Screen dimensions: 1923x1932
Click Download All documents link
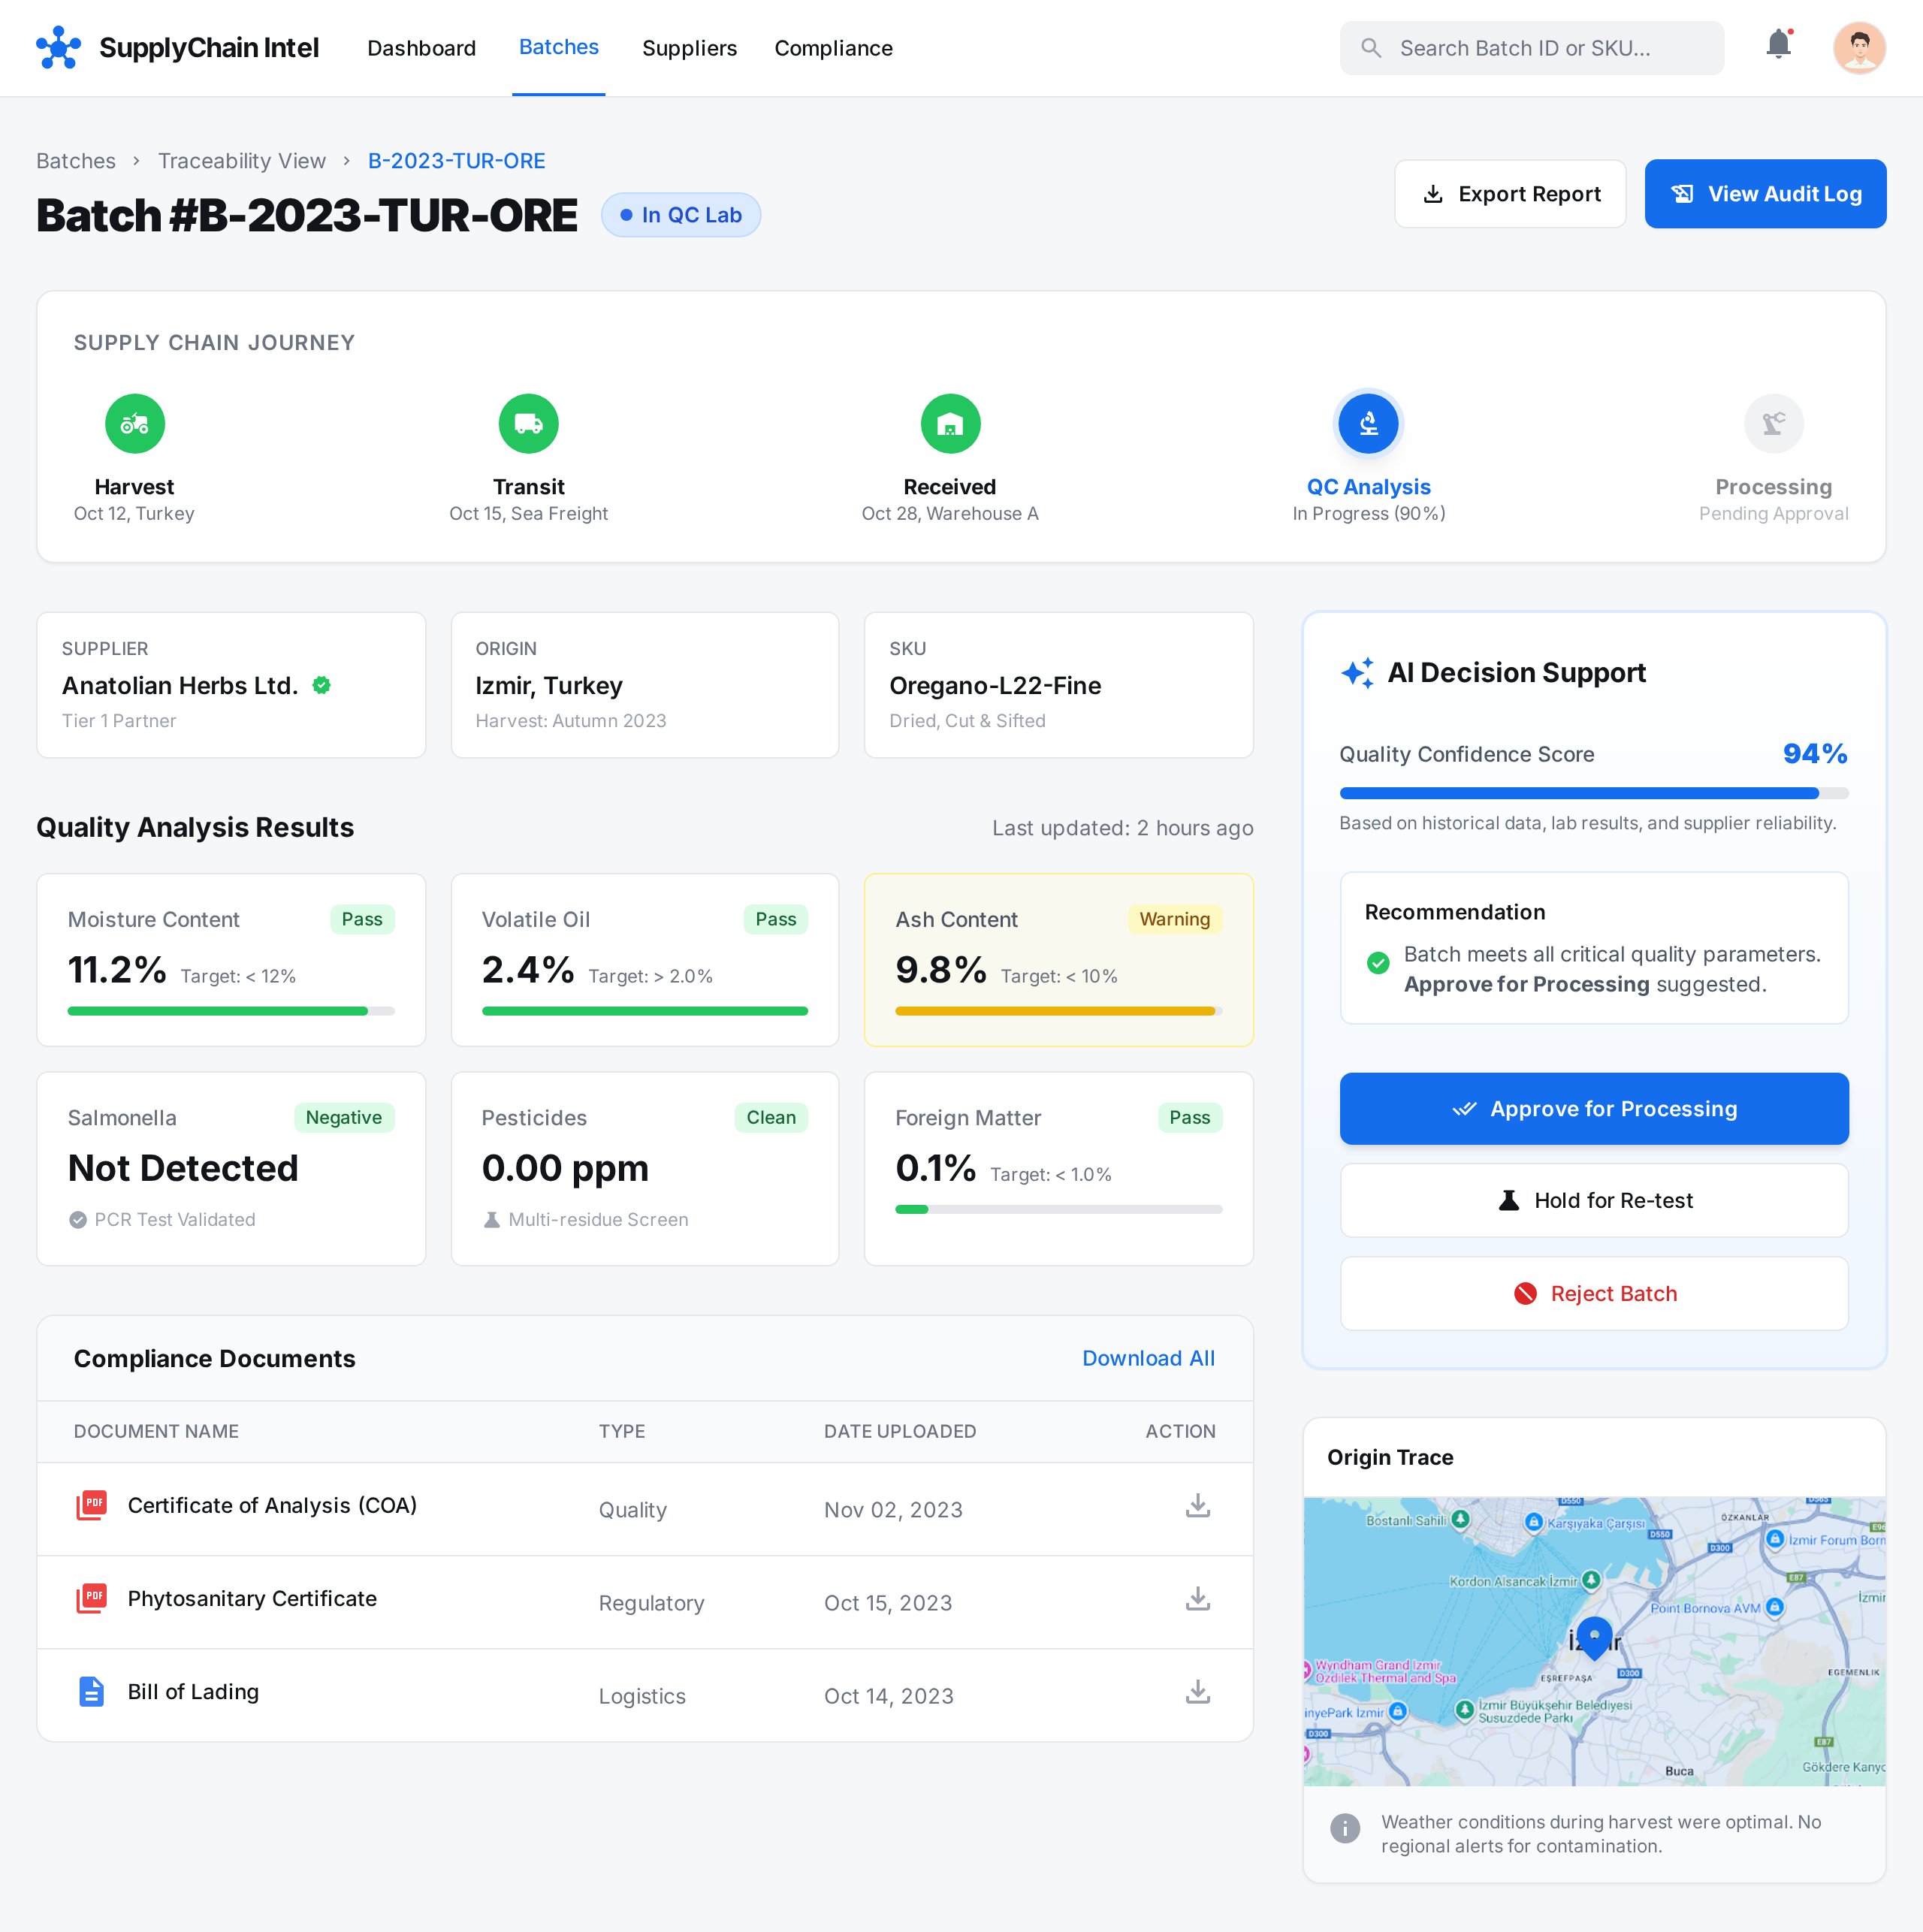[1148, 1358]
